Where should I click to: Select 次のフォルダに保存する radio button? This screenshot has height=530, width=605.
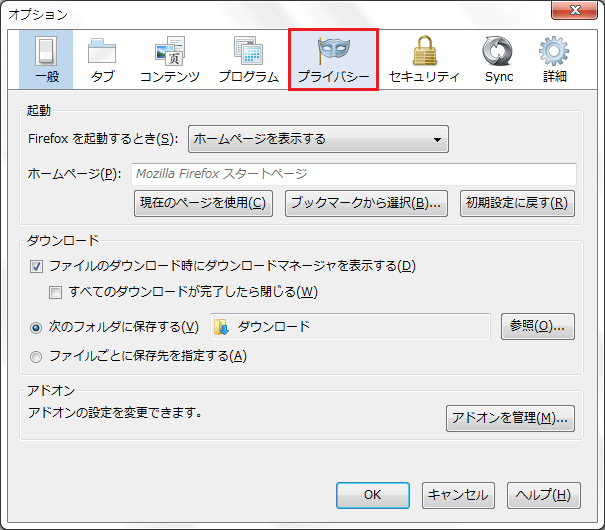point(37,327)
